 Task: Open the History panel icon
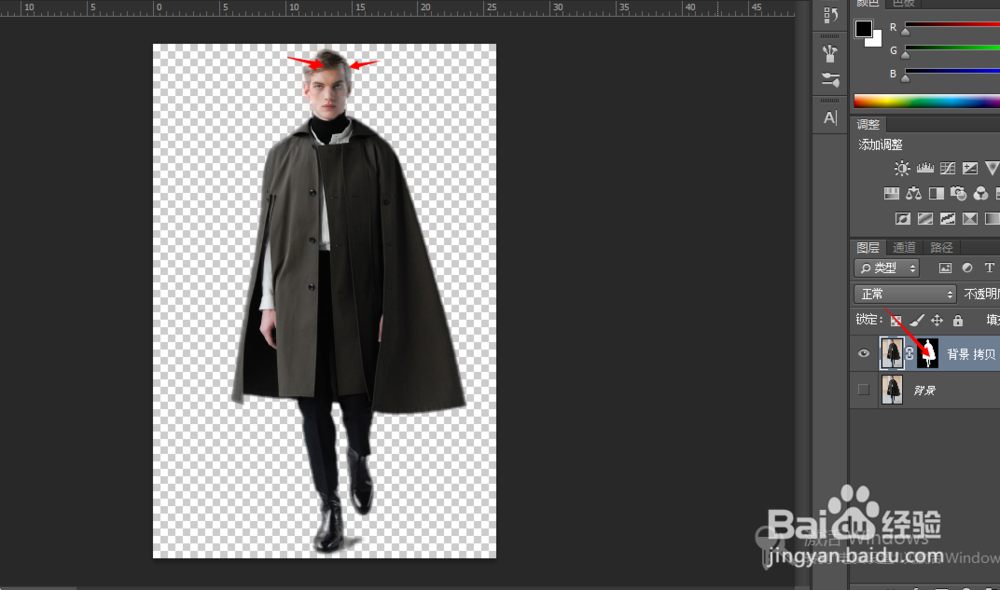click(830, 14)
